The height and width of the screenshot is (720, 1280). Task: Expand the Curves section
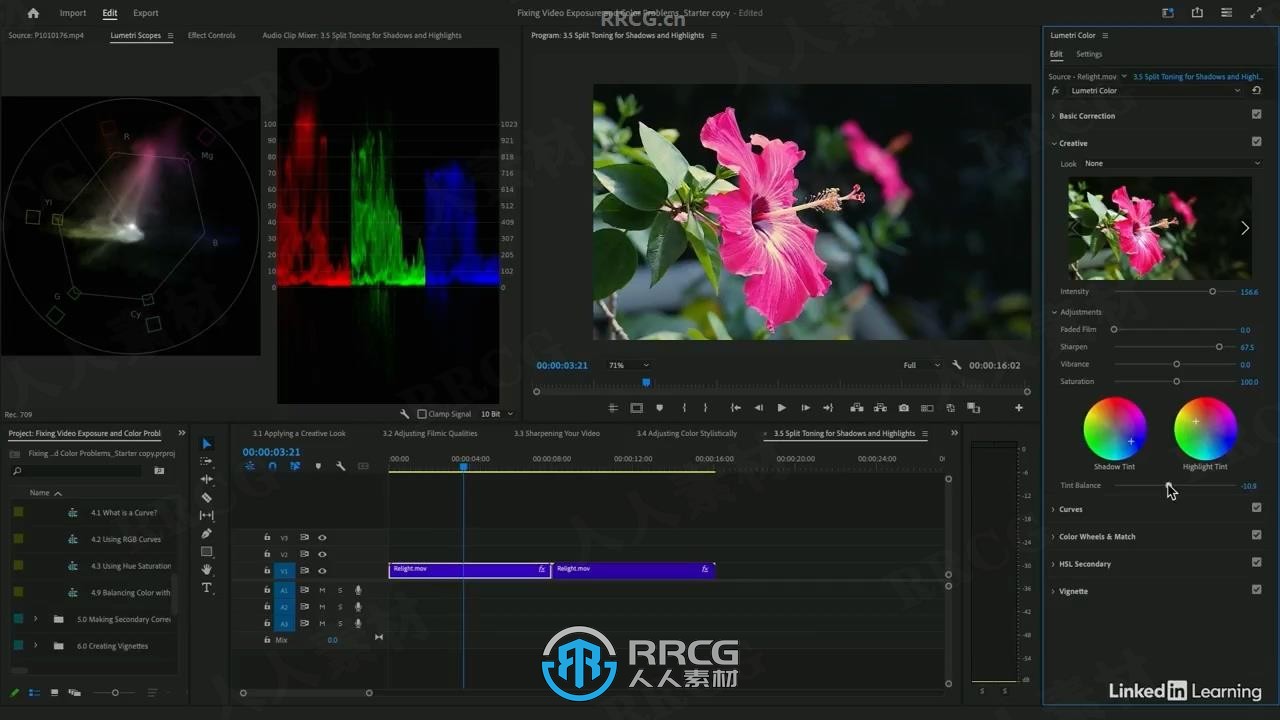[1053, 509]
